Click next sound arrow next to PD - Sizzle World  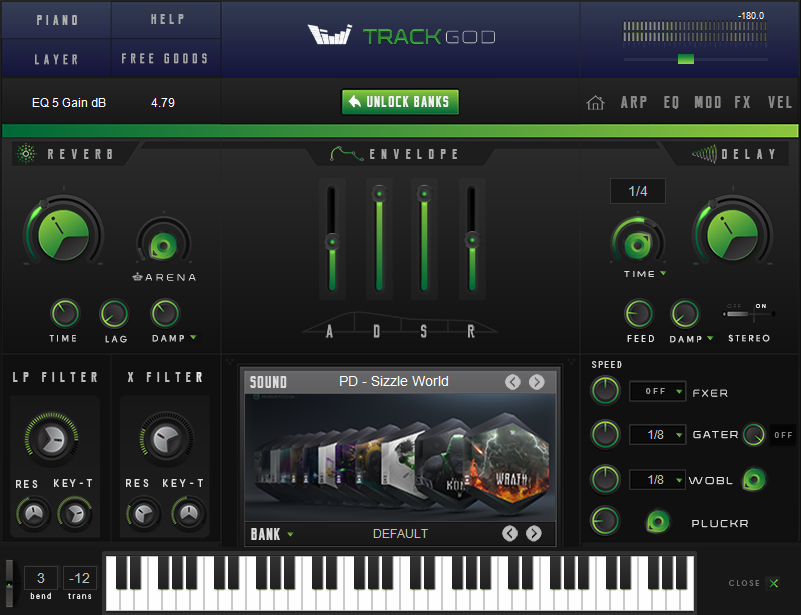point(536,382)
